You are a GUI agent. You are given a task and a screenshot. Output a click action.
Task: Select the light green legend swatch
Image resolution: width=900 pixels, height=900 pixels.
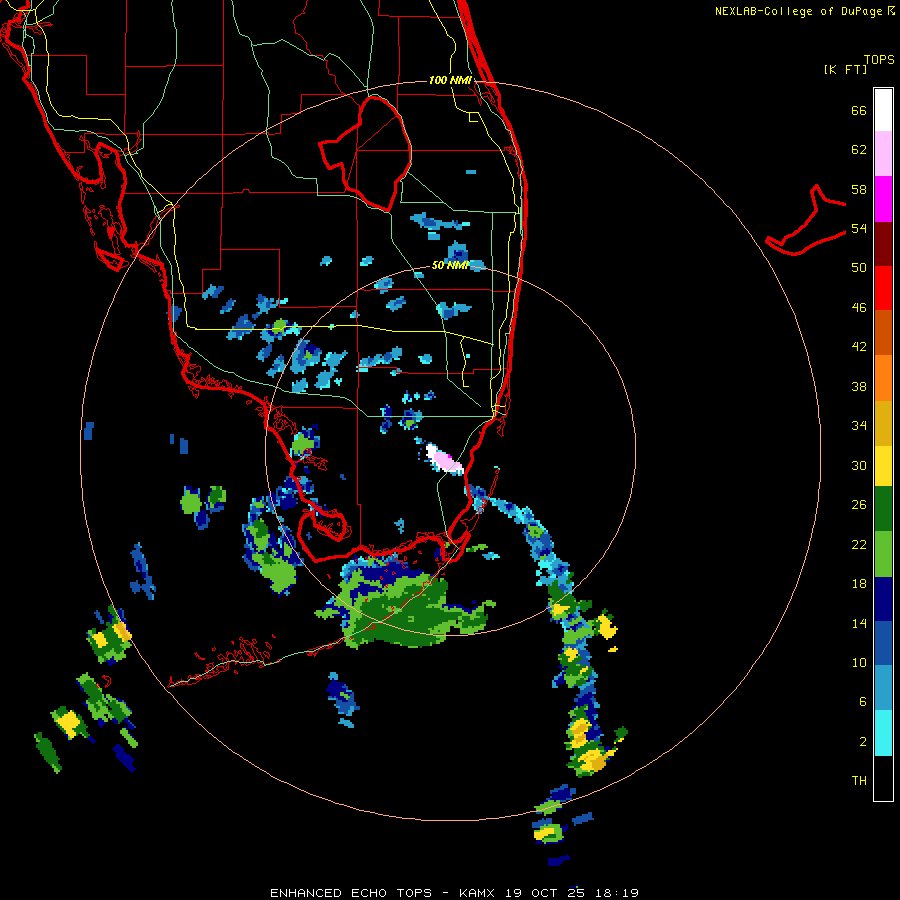coord(883,553)
